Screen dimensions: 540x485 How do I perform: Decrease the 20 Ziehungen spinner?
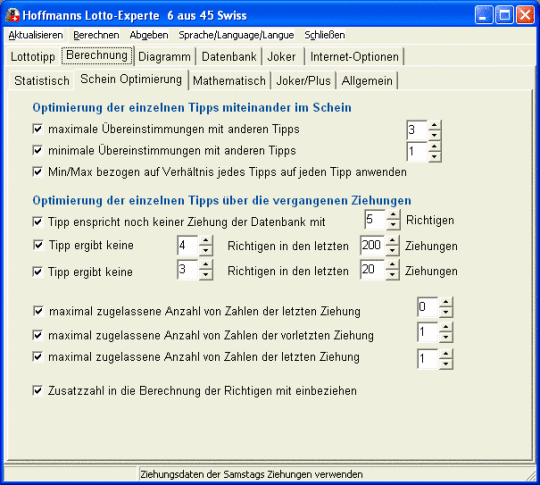click(x=392, y=275)
